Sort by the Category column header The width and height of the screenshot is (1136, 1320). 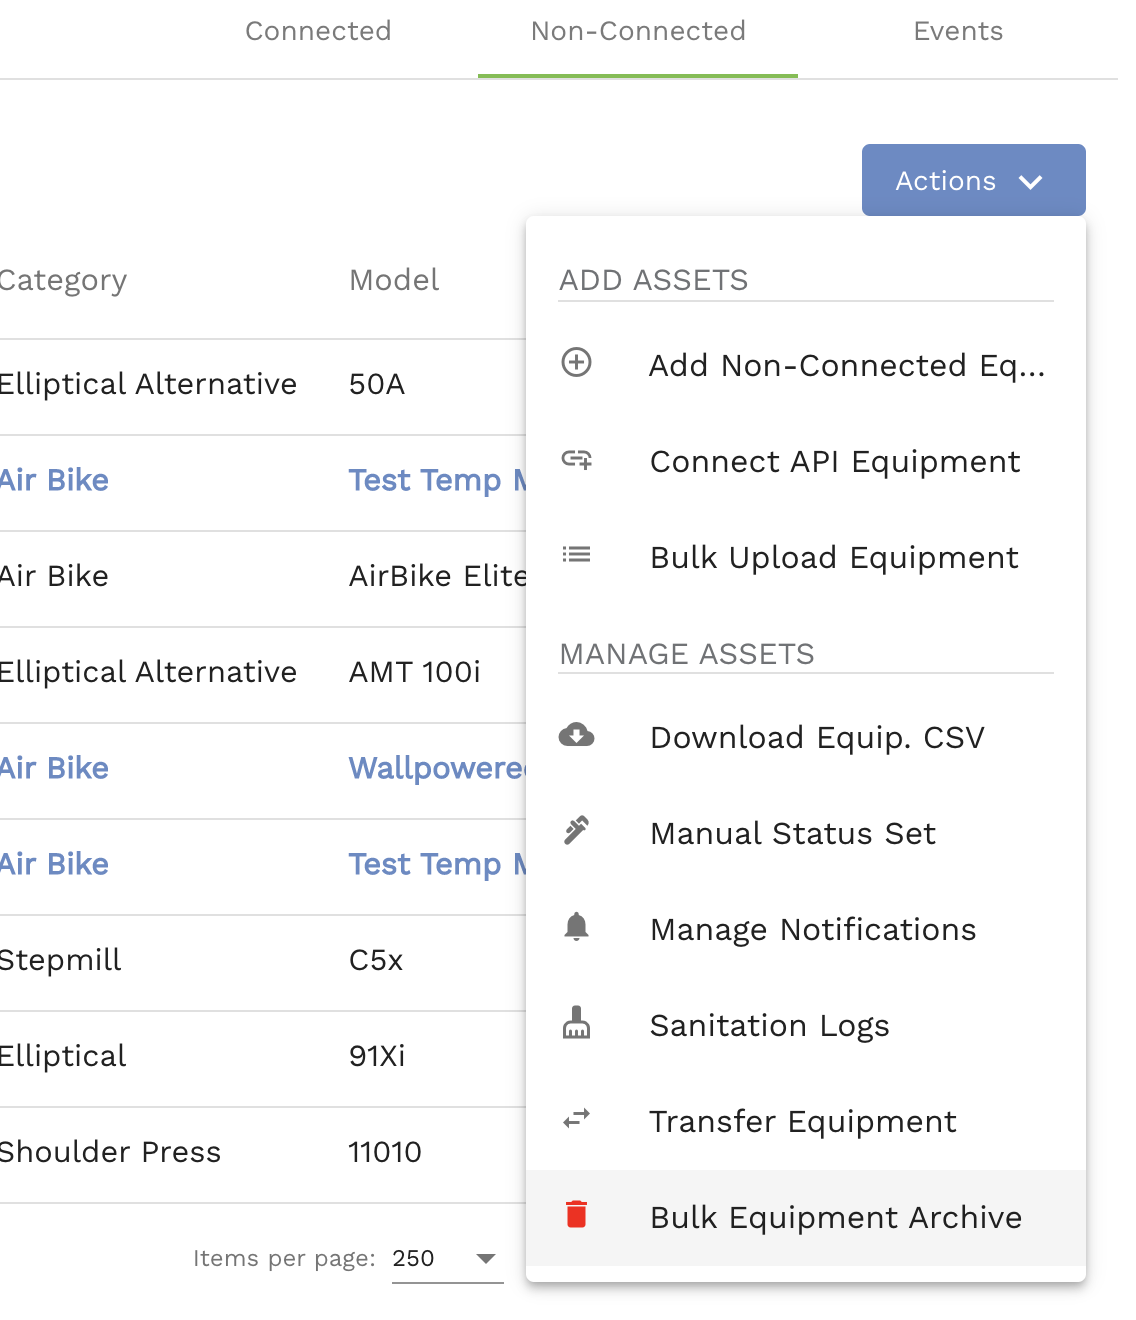click(x=63, y=280)
